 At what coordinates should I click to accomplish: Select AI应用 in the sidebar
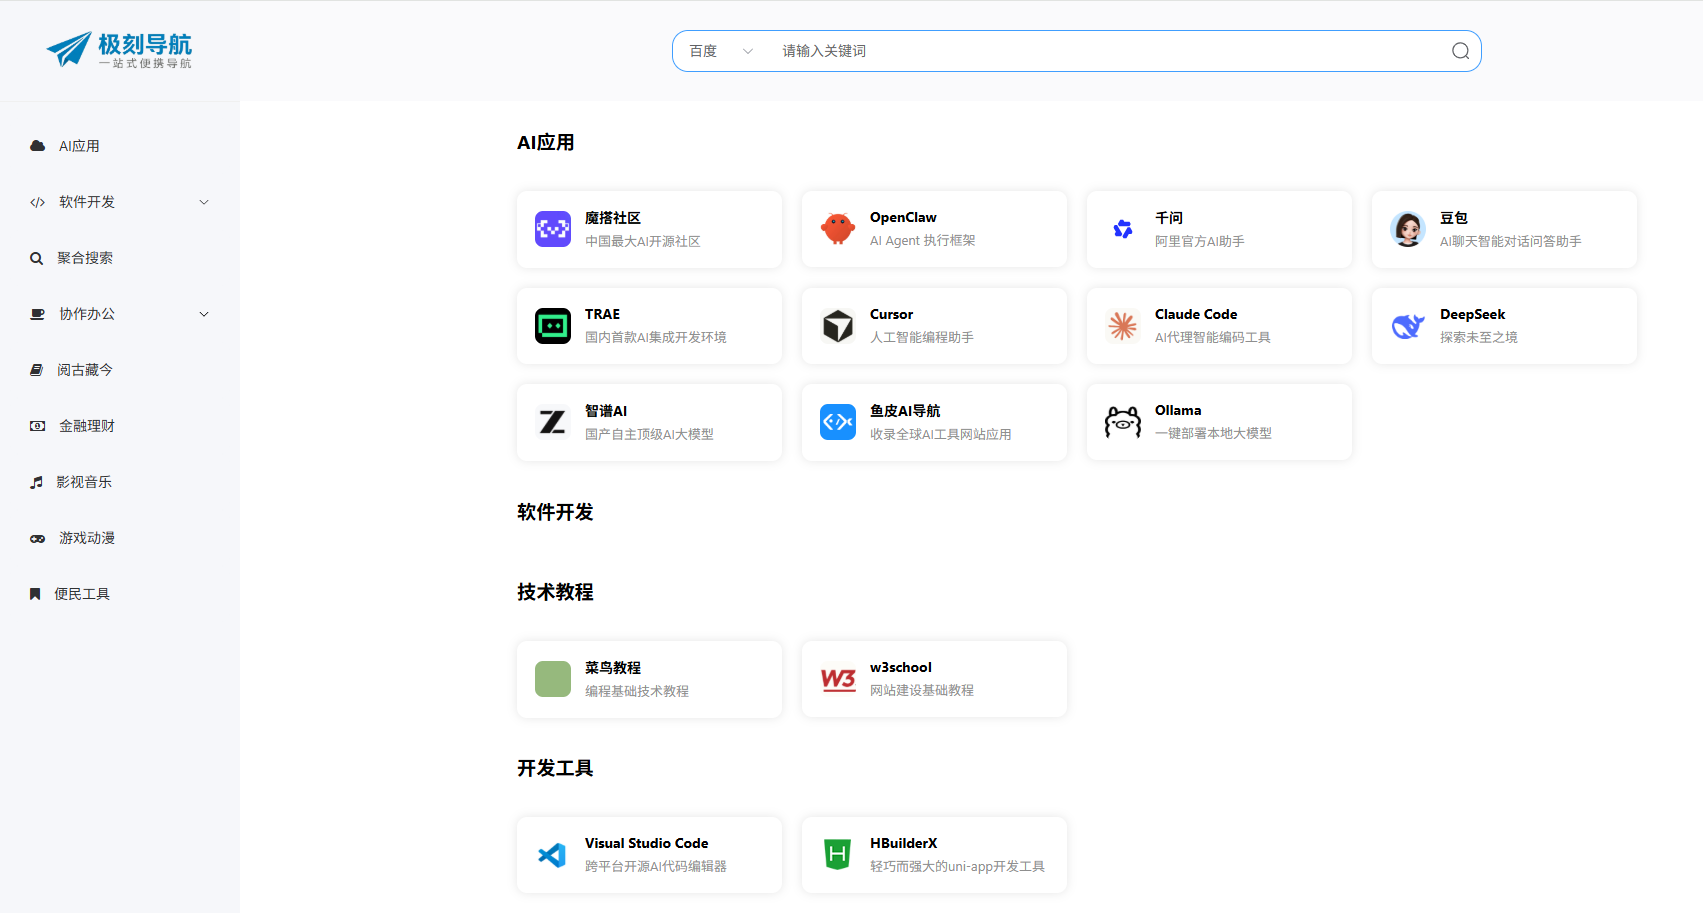(x=79, y=146)
